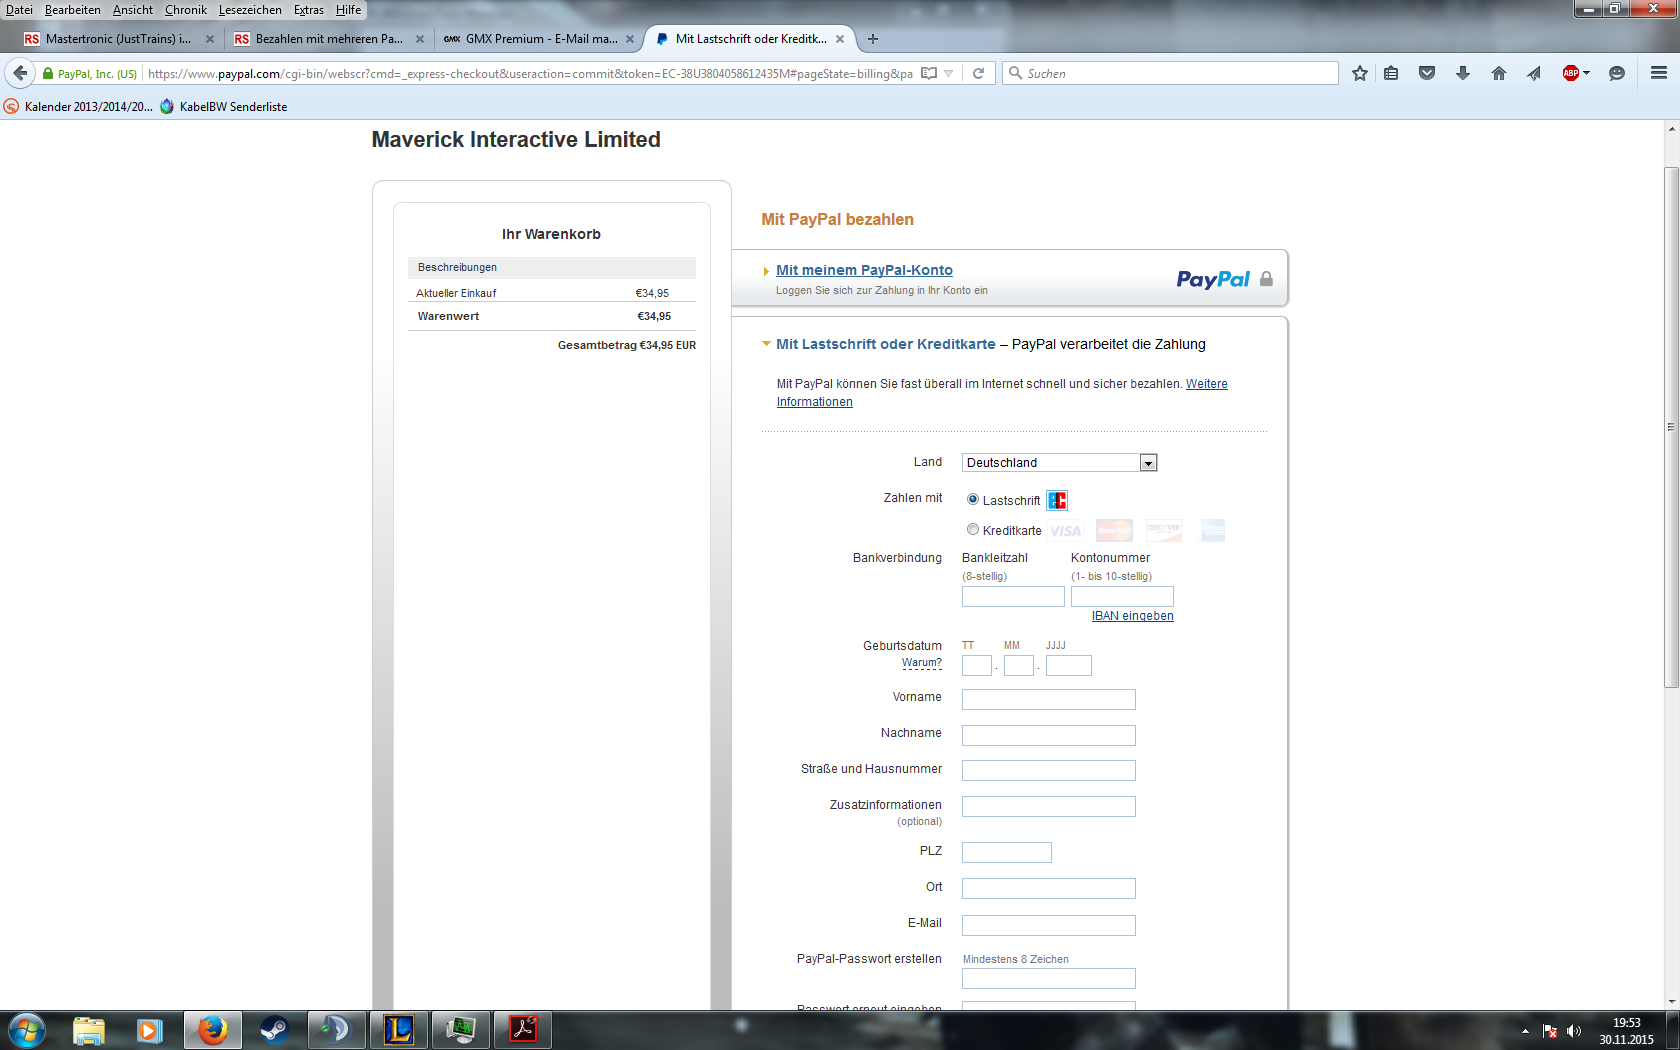Click the volume speaker tray icon

coord(1574,1031)
